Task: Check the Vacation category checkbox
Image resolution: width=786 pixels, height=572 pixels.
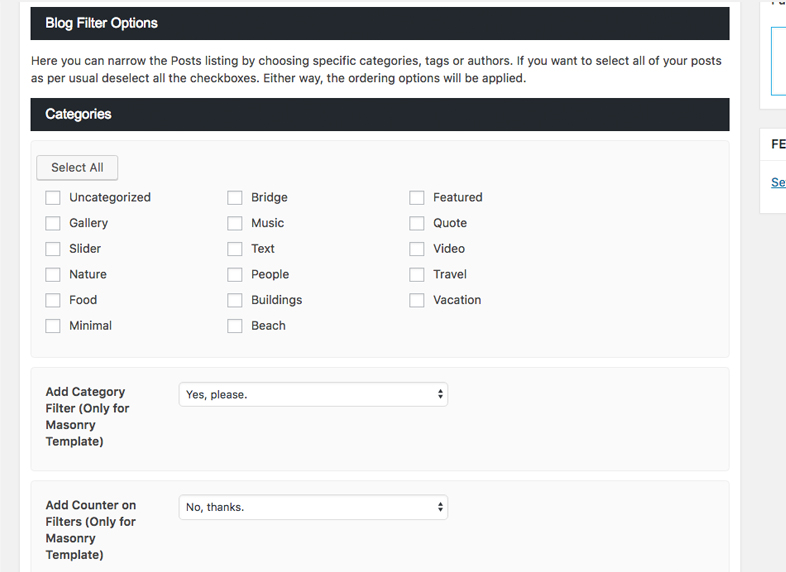Action: coord(417,300)
